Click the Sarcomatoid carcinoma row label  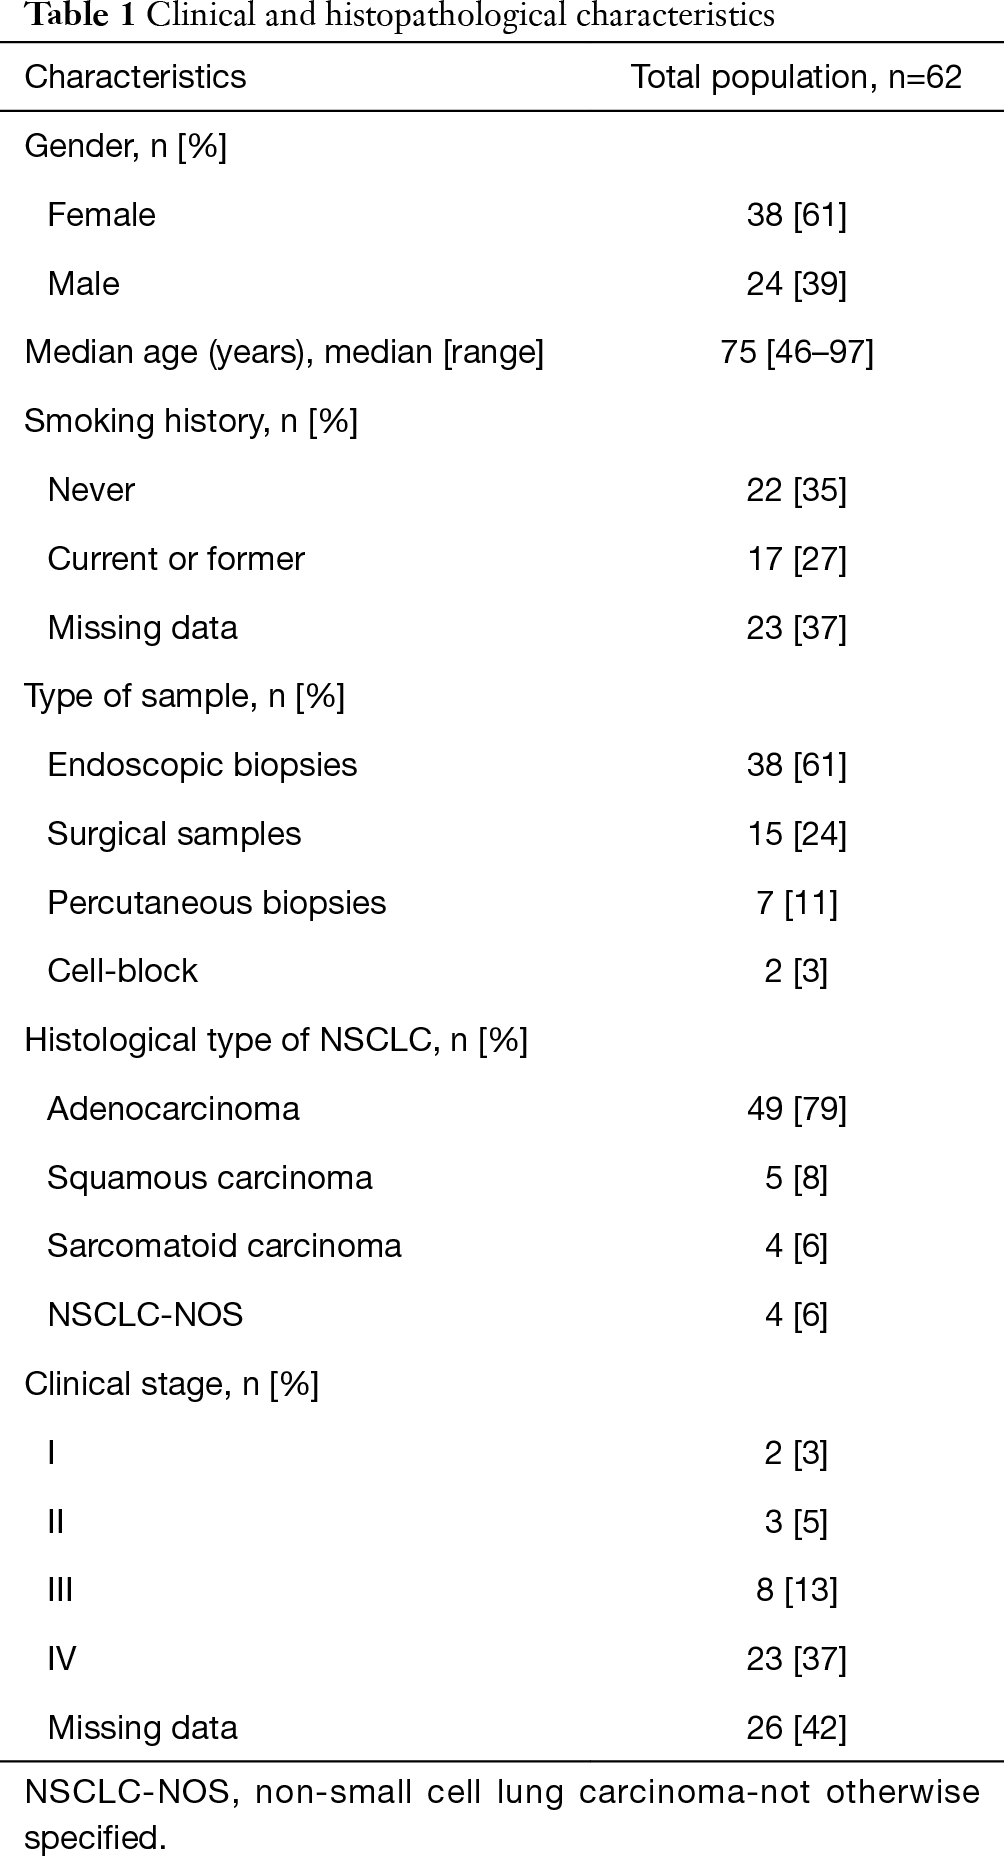pyautogui.click(x=224, y=1247)
